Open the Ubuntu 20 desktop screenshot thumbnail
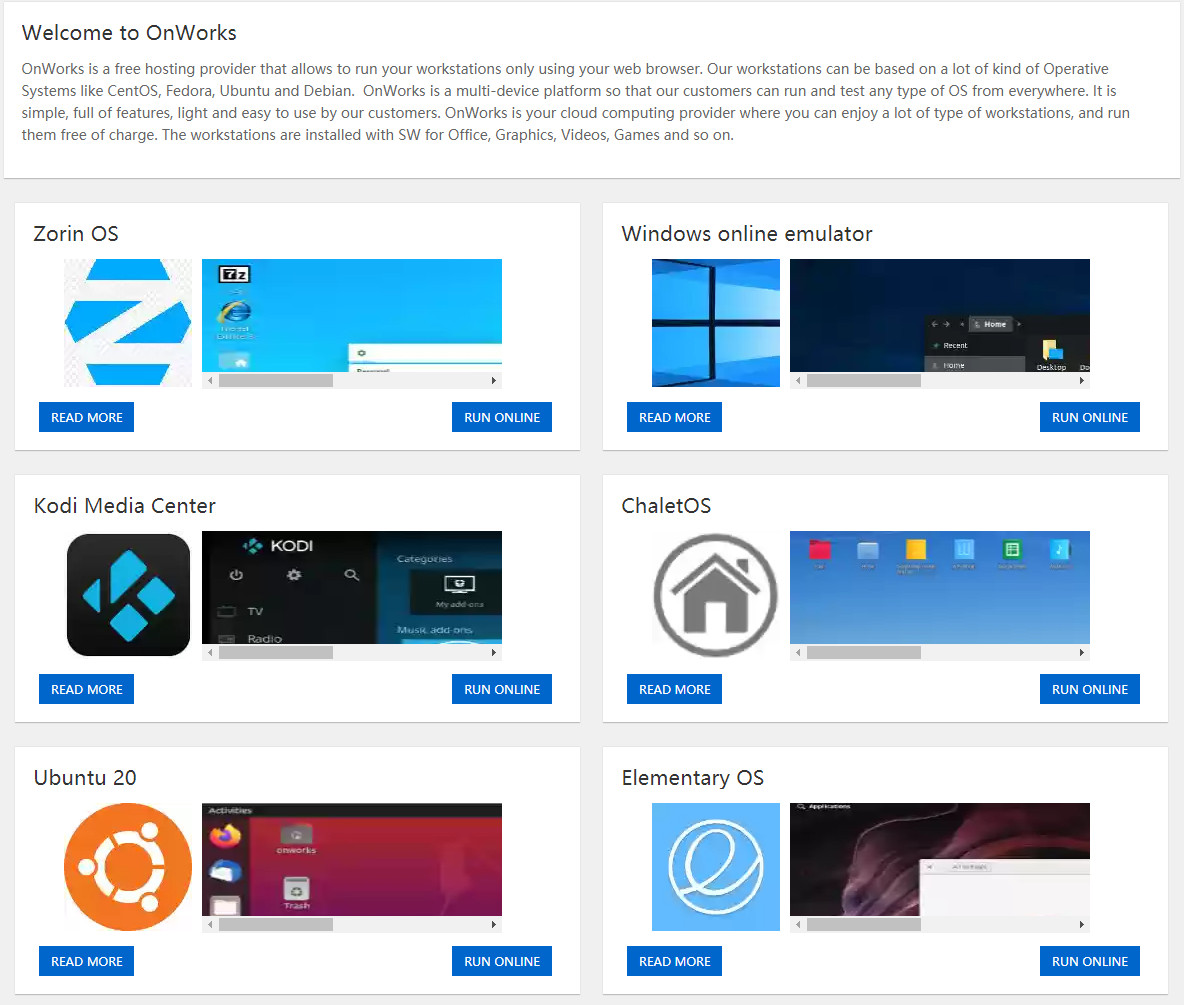The height and width of the screenshot is (1005, 1184). click(352, 859)
